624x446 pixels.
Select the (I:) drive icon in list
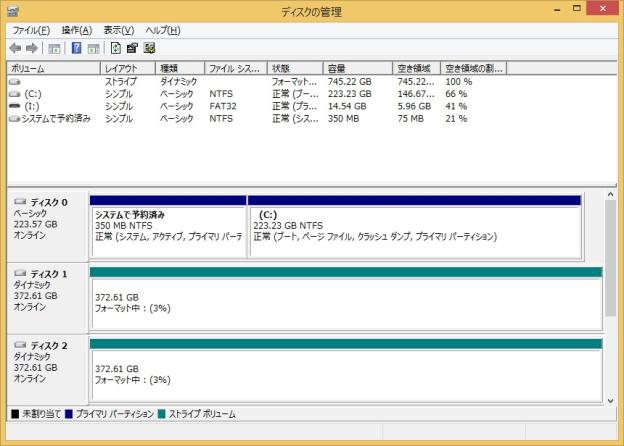pyautogui.click(x=15, y=106)
